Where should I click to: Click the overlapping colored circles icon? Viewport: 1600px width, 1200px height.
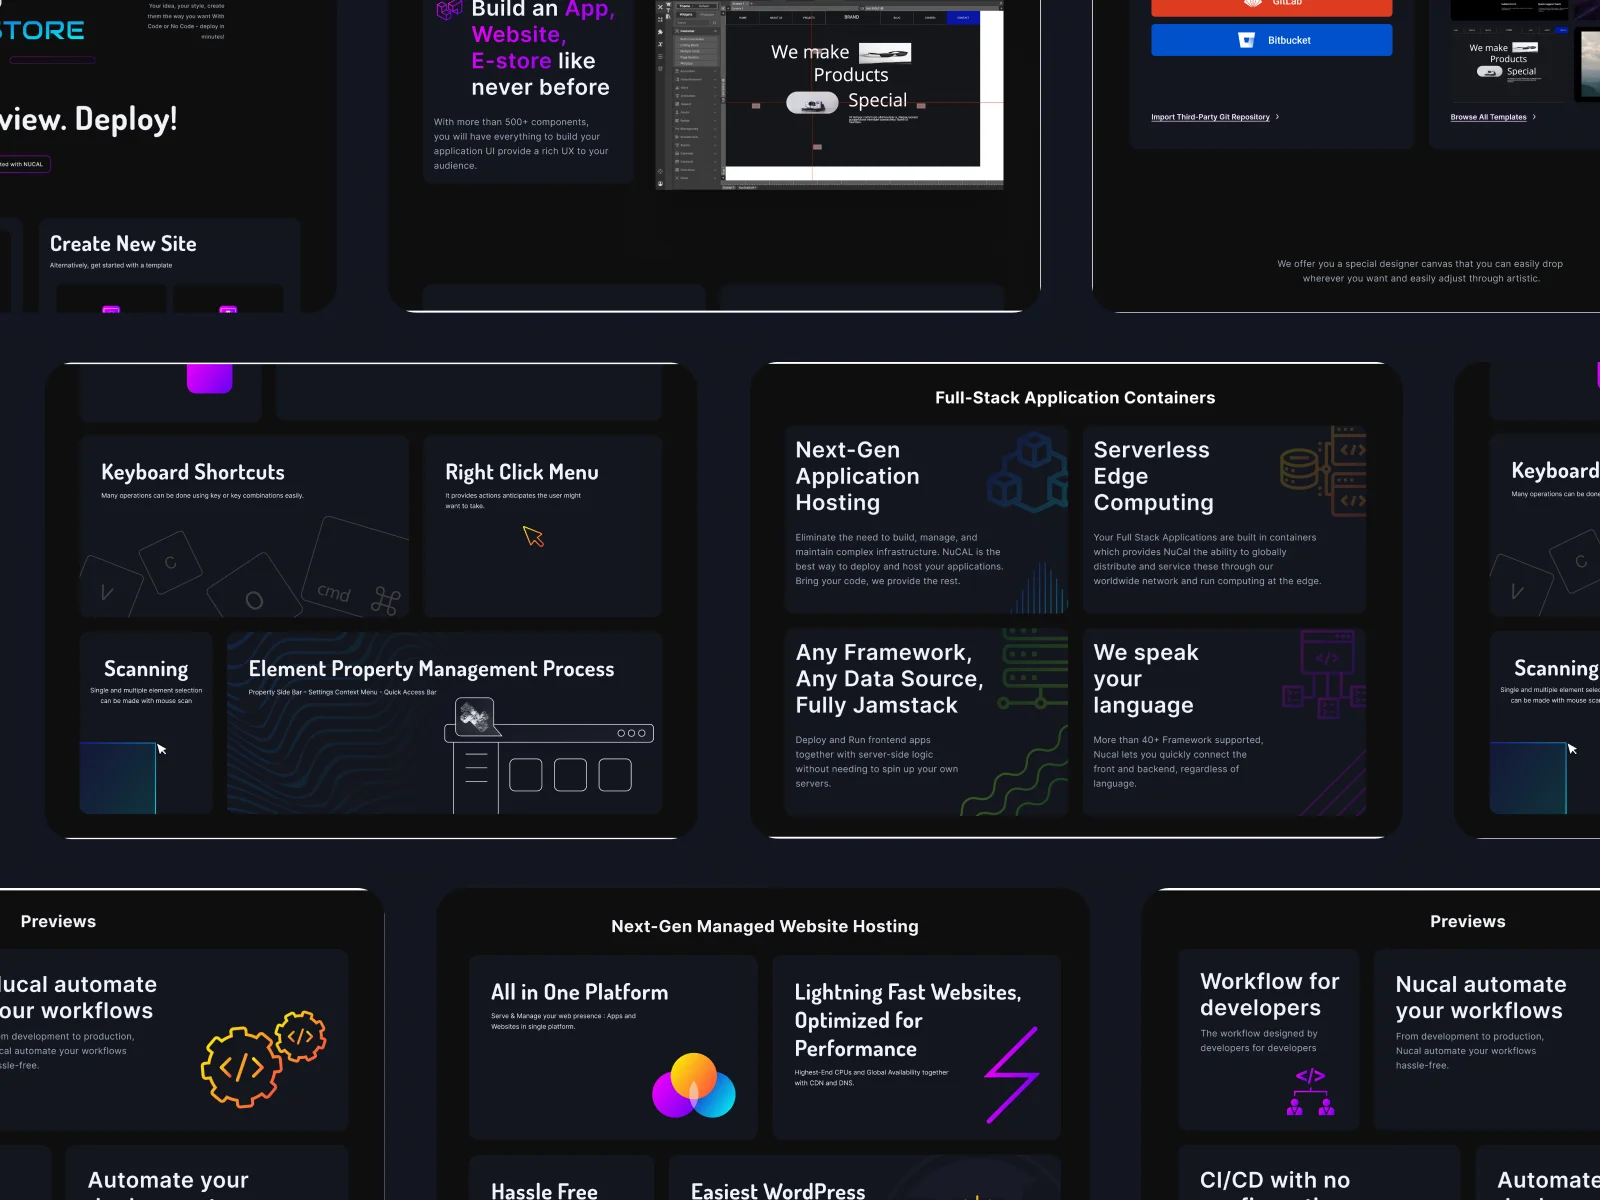[x=693, y=1086]
